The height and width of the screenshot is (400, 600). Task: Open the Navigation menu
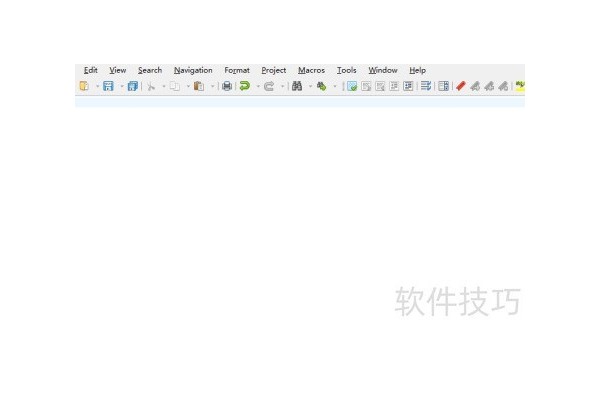193,70
